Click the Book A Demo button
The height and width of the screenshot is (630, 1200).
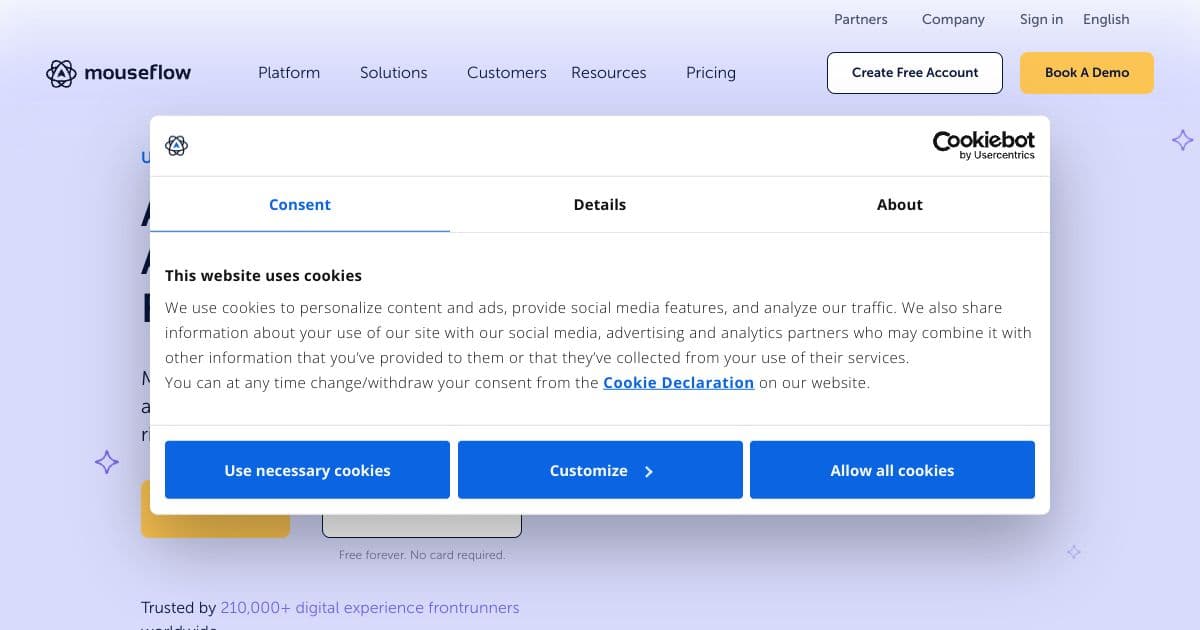click(x=1086, y=72)
